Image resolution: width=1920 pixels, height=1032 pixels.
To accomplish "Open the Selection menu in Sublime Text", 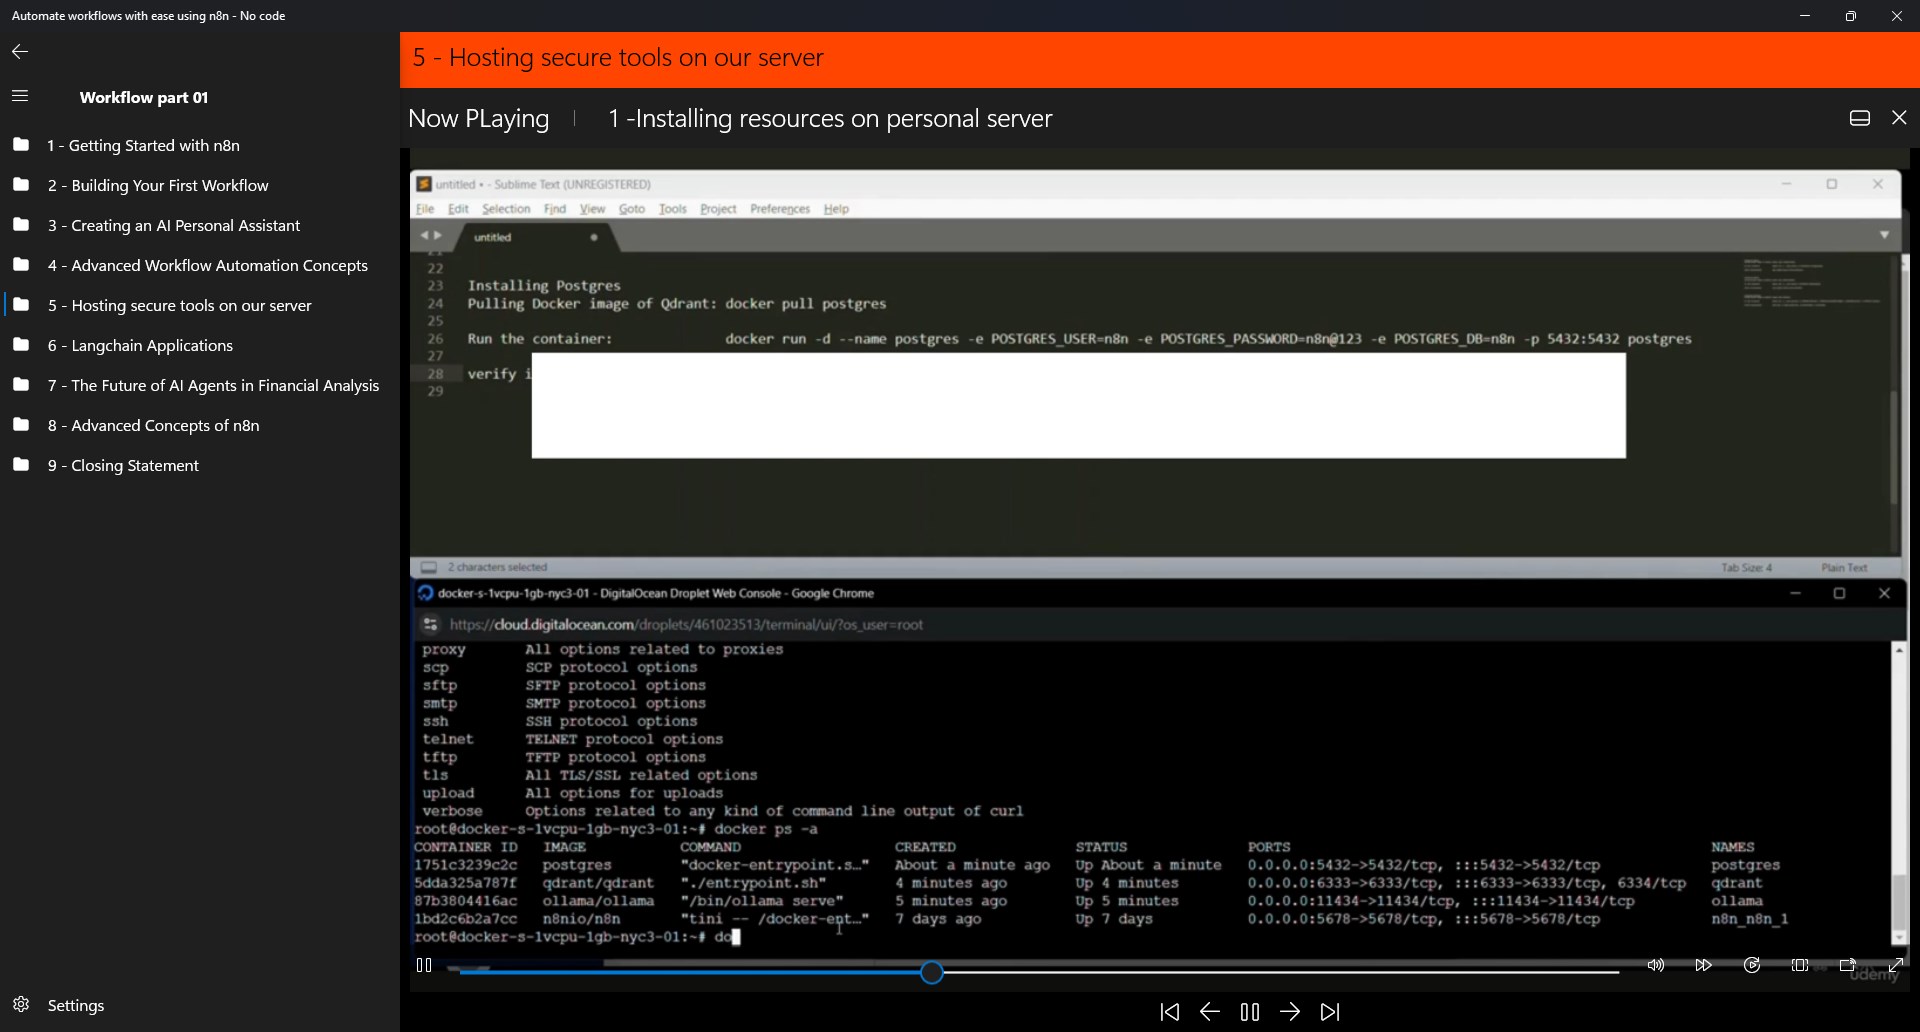I will [507, 208].
